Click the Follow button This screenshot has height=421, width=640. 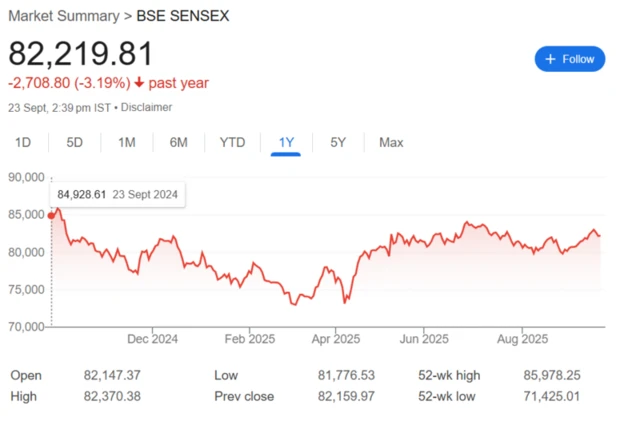tap(570, 59)
